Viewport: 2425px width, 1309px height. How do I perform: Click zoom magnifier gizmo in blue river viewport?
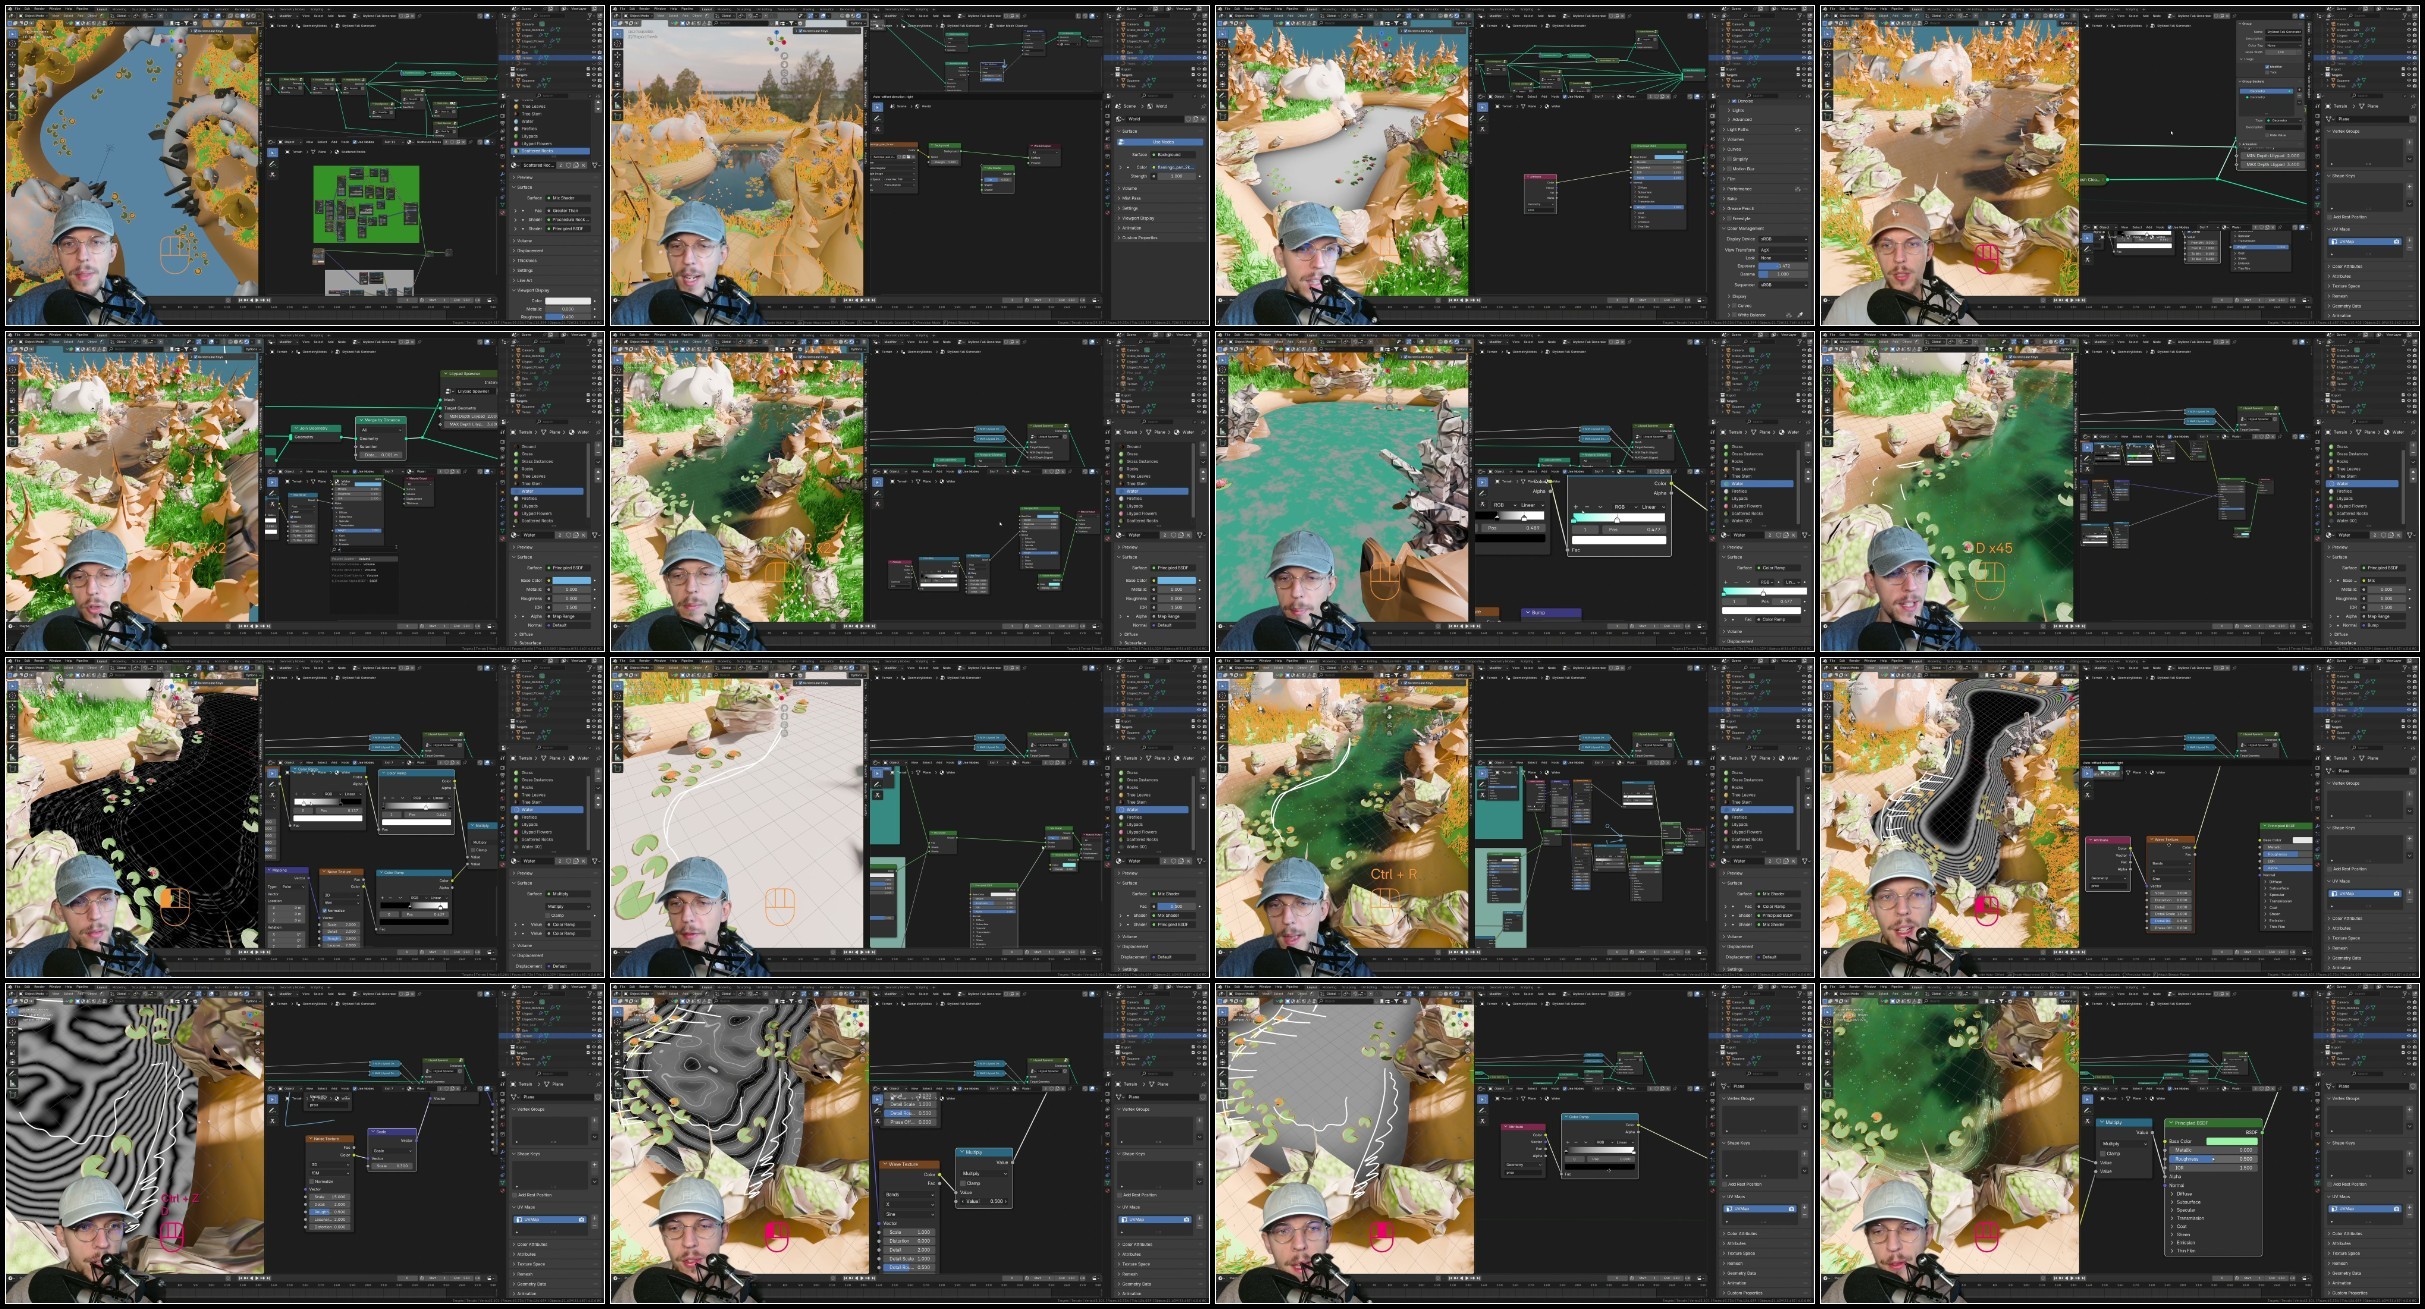tap(180, 54)
